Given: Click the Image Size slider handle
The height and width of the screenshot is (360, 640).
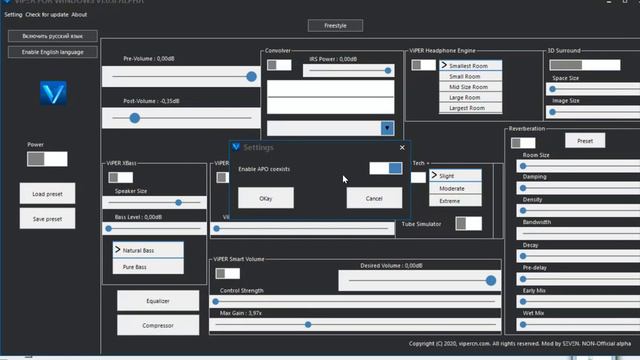Looking at the screenshot, I should [x=553, y=112].
